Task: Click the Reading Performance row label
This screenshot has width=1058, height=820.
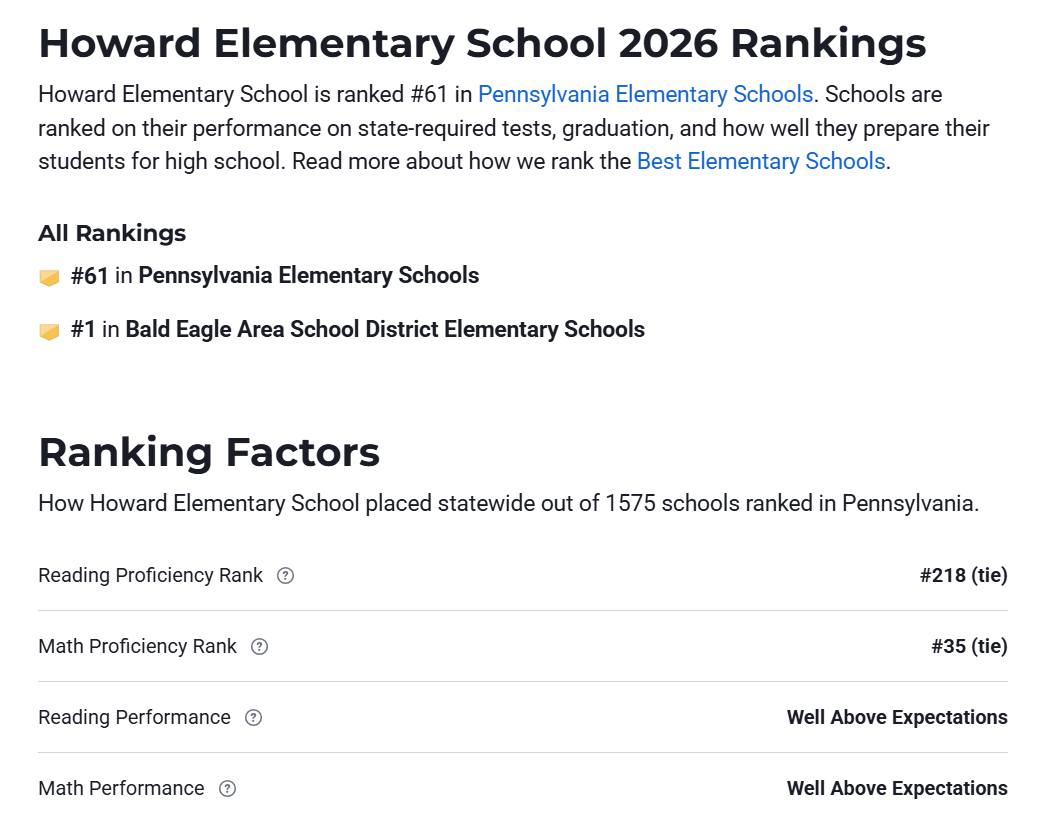Action: point(134,717)
